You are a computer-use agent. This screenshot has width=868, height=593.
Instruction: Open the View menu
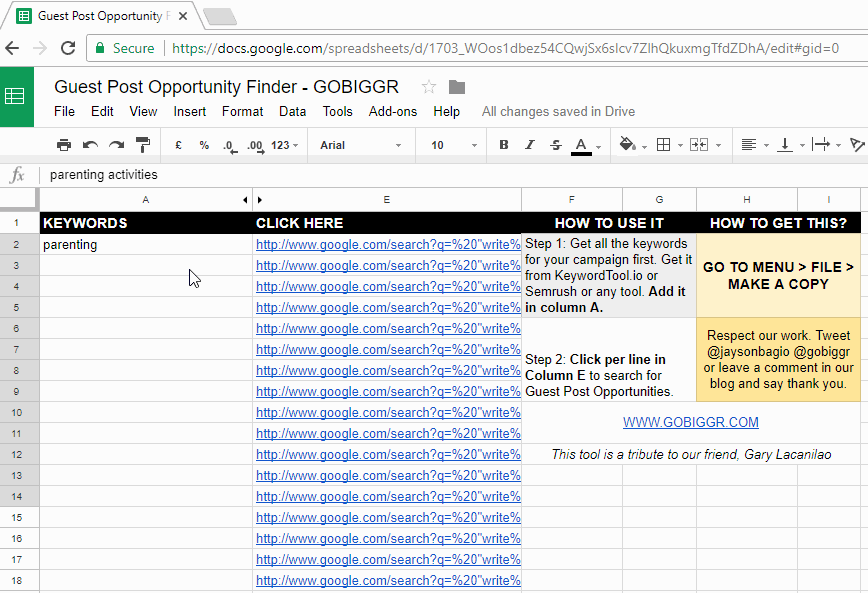[143, 111]
